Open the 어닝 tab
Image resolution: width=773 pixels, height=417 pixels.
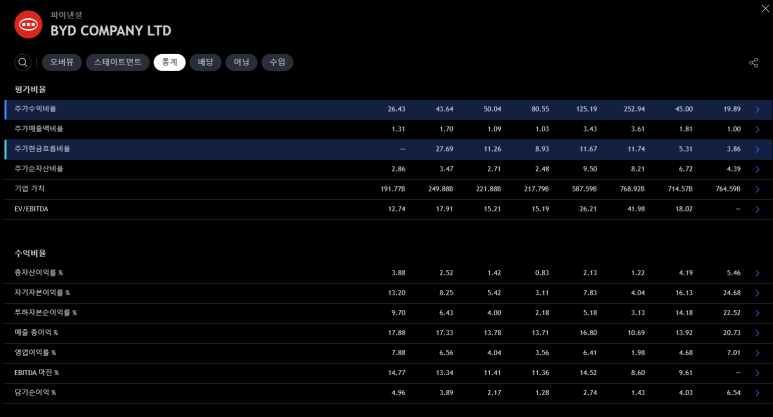241,62
